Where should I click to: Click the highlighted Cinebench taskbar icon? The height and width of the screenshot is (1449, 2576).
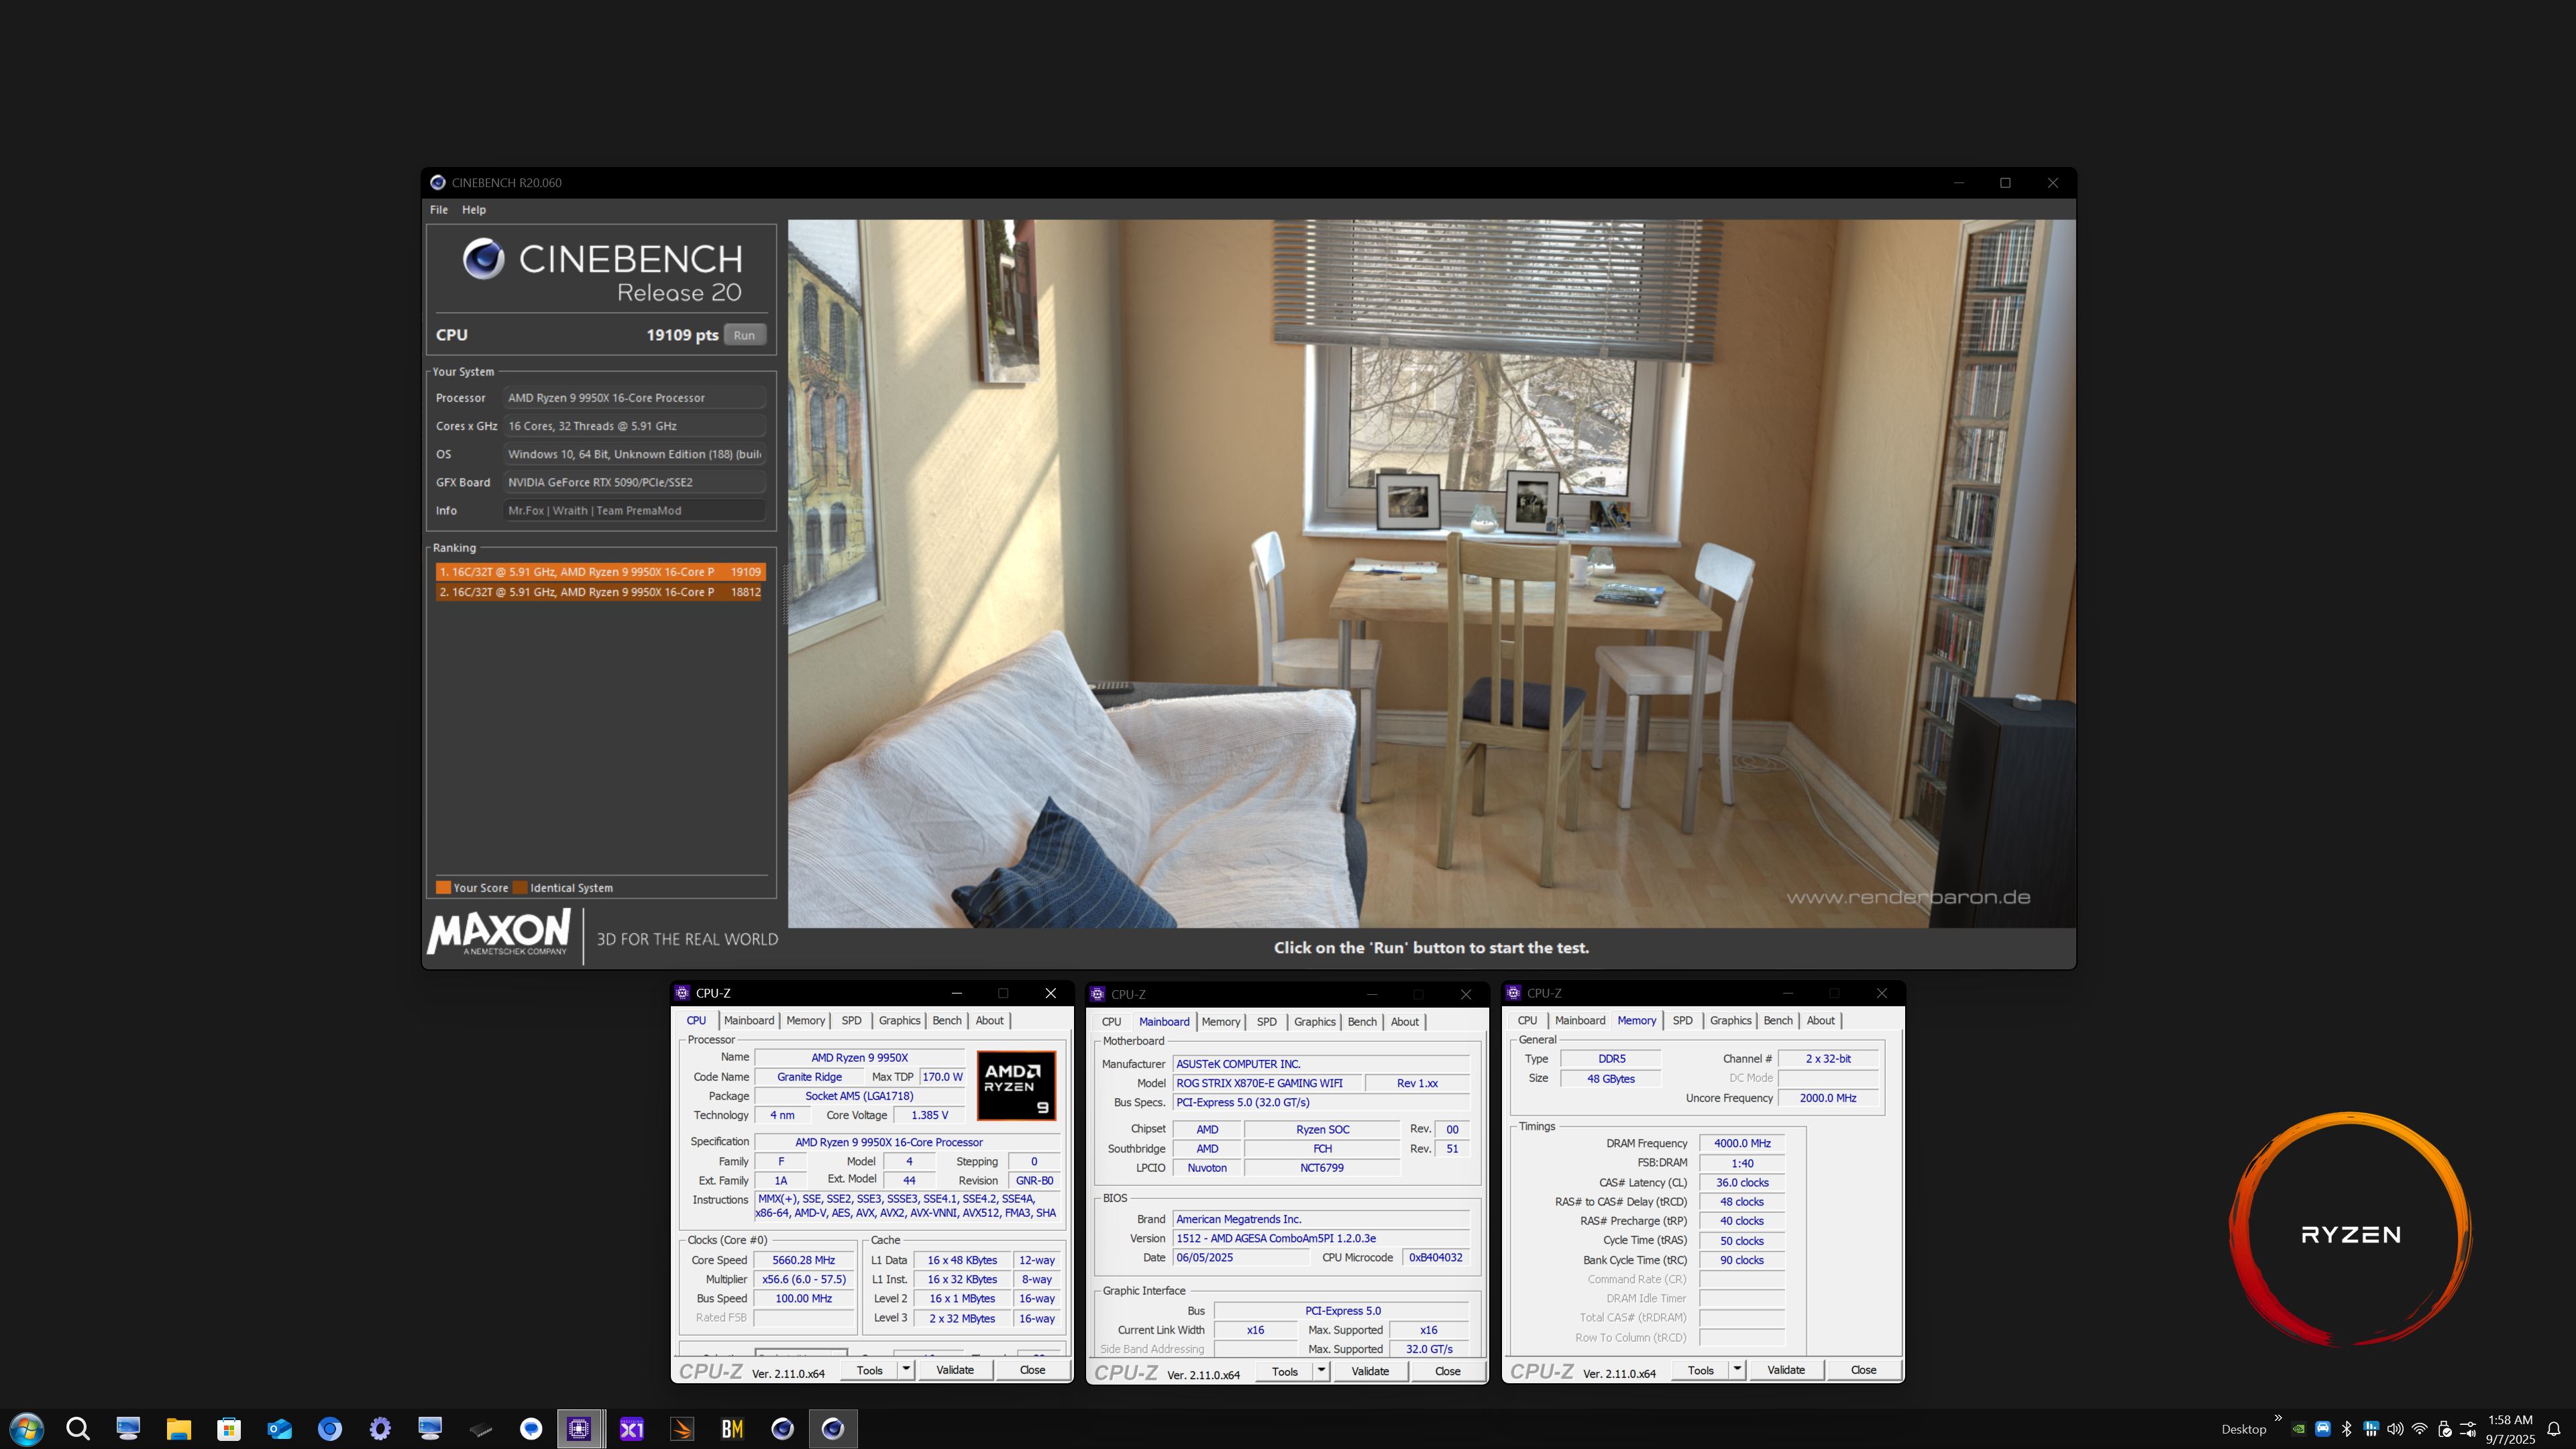pyautogui.click(x=833, y=1428)
